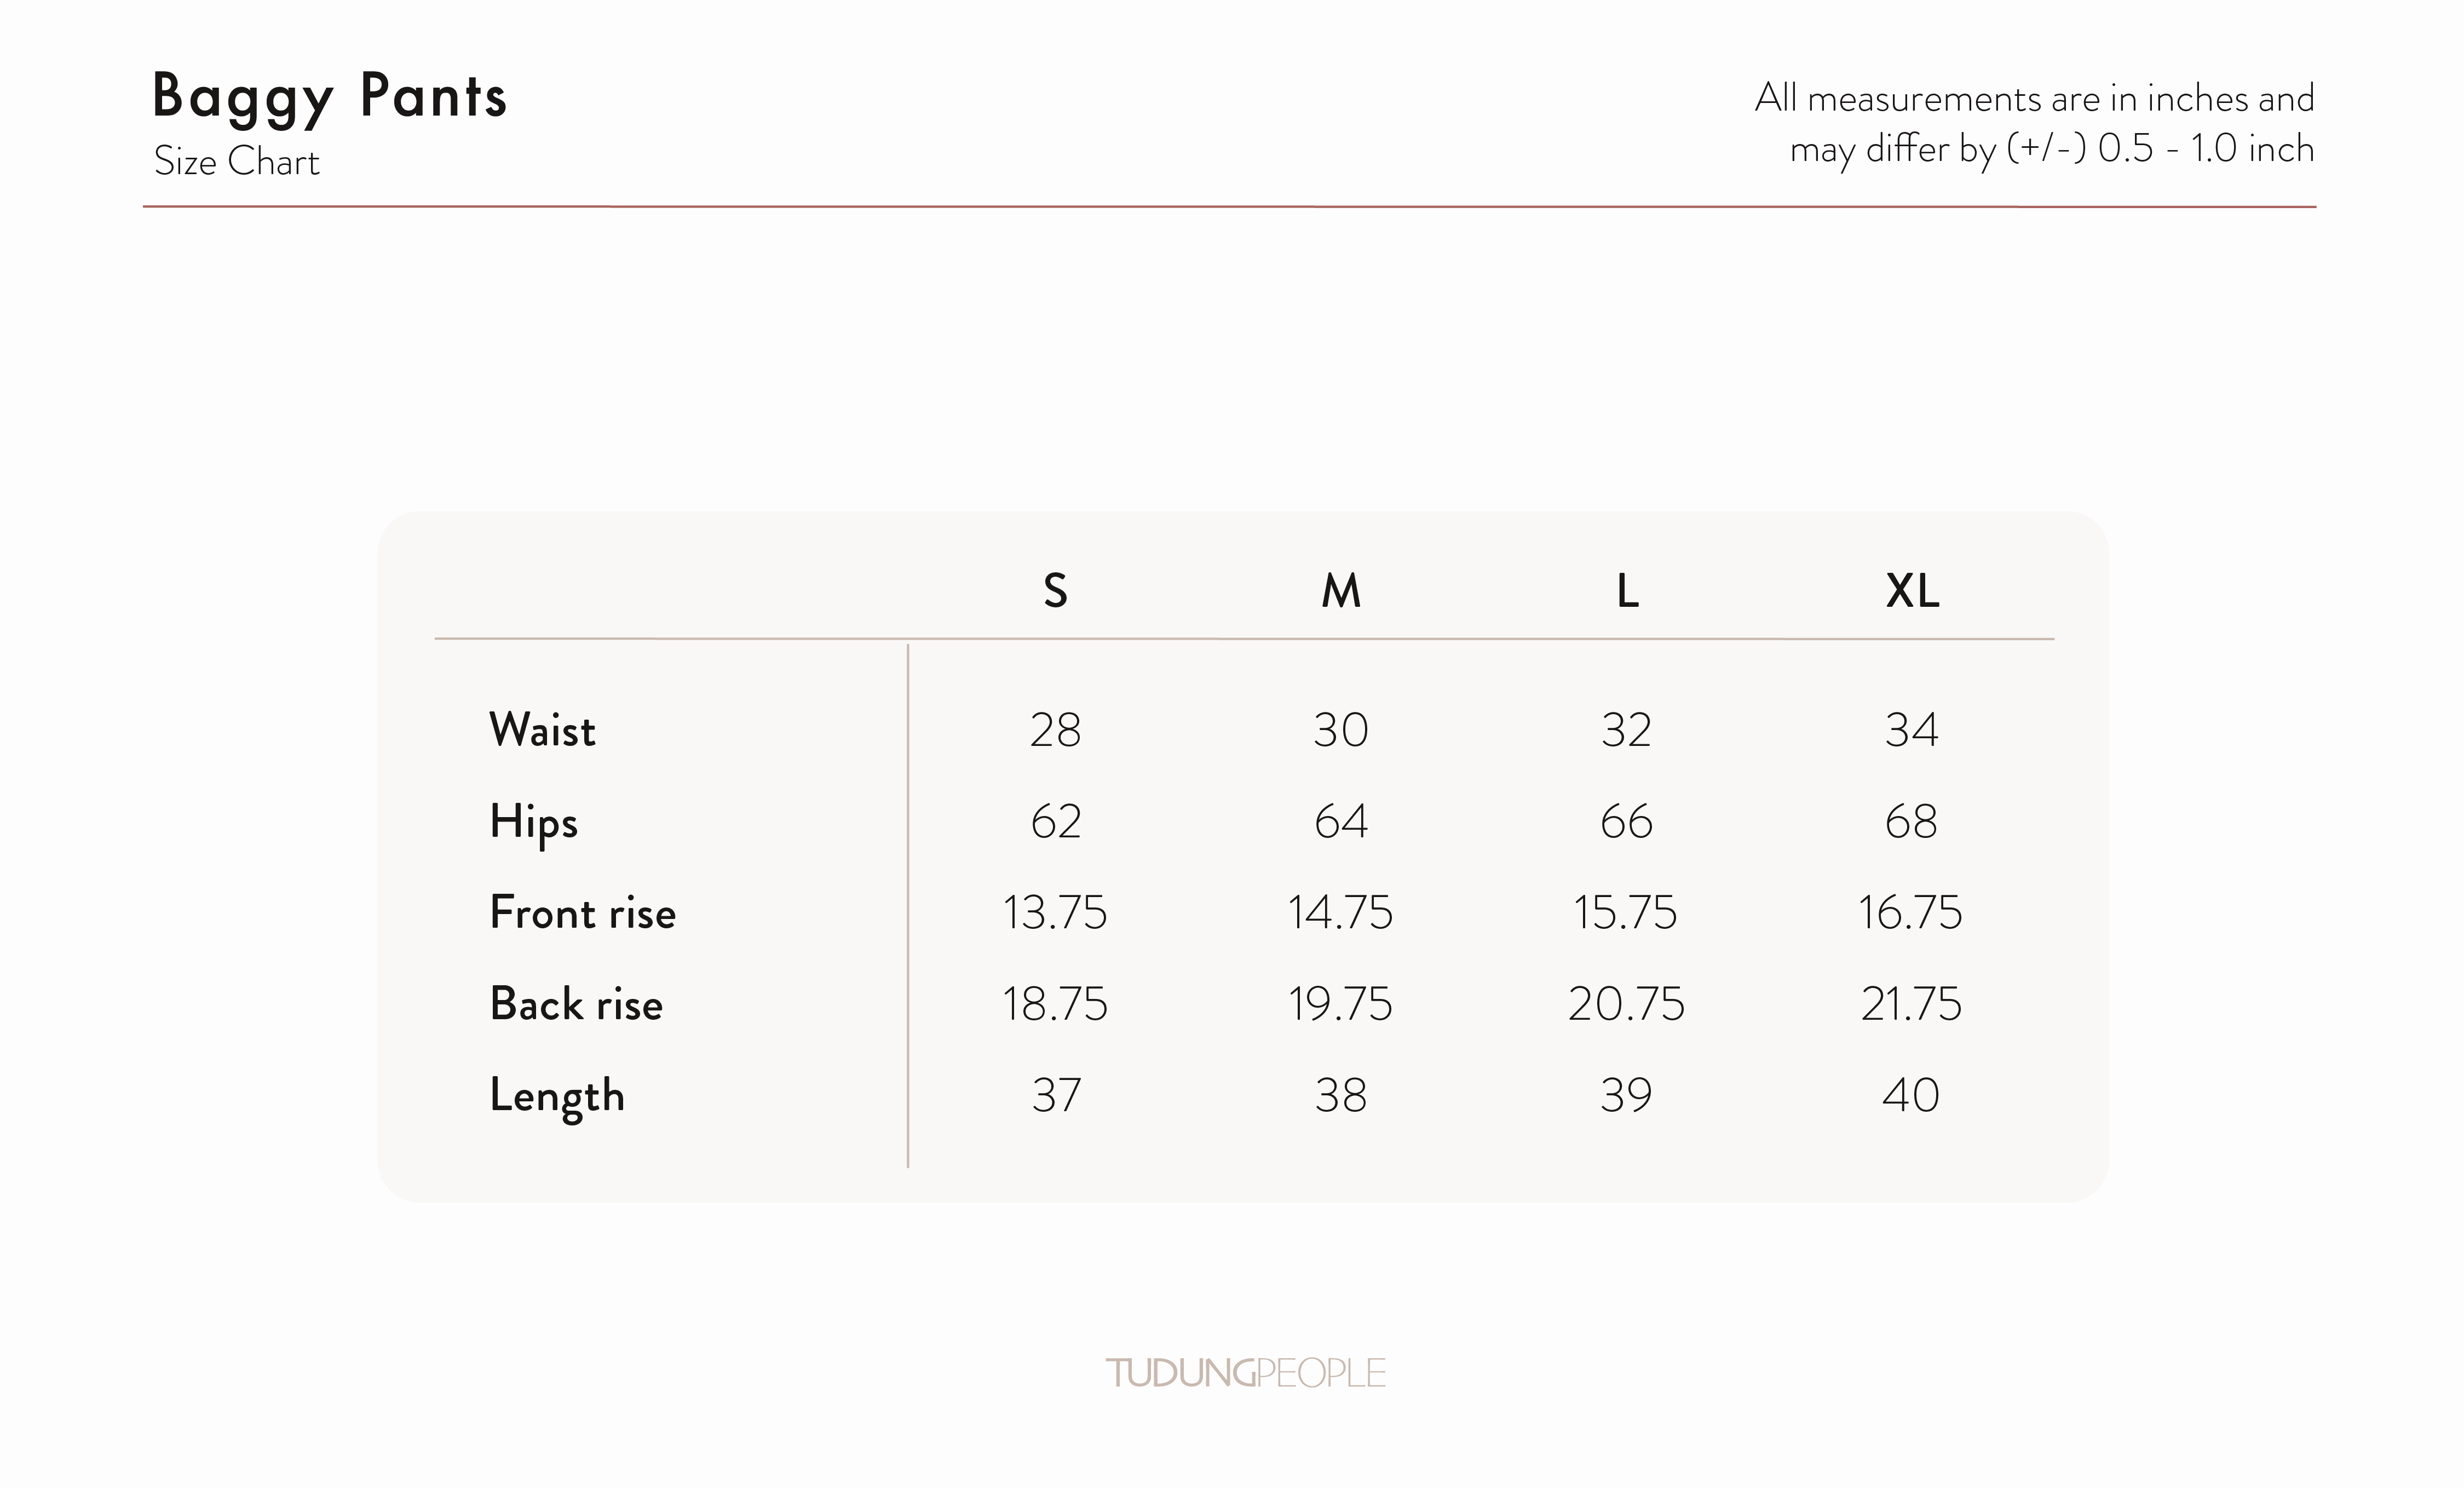Select the L size column header
This screenshot has height=1488, width=2464.
pos(1627,591)
